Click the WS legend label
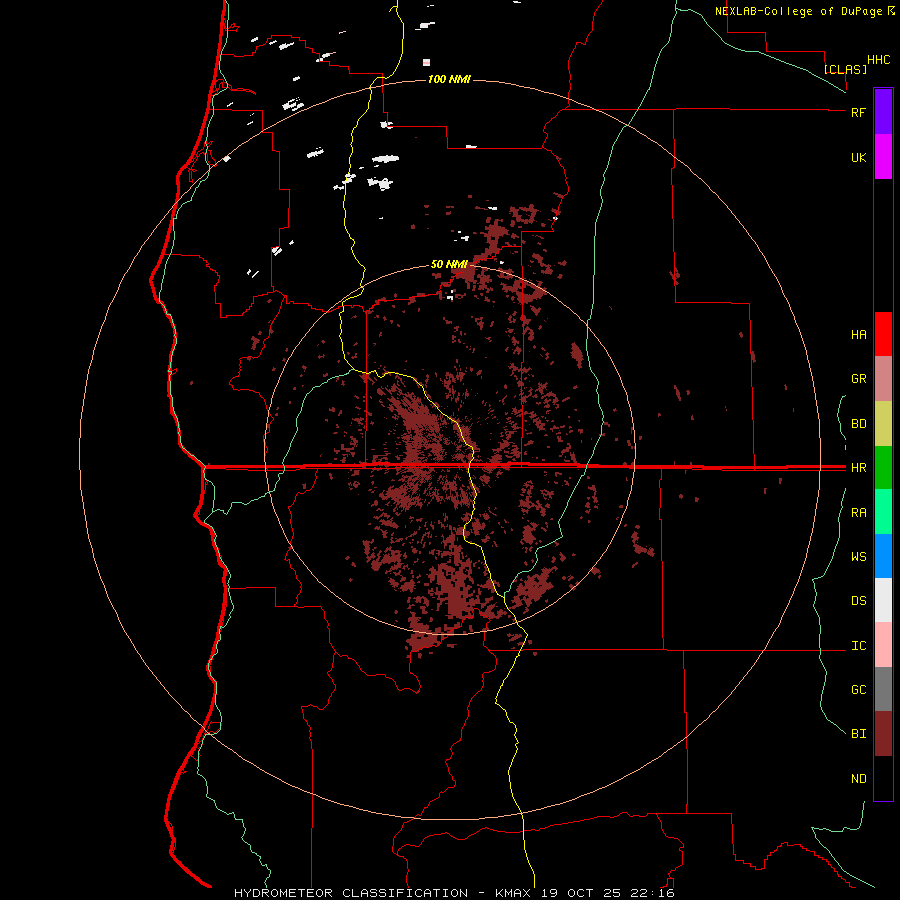This screenshot has height=900, width=900. pyautogui.click(x=858, y=556)
